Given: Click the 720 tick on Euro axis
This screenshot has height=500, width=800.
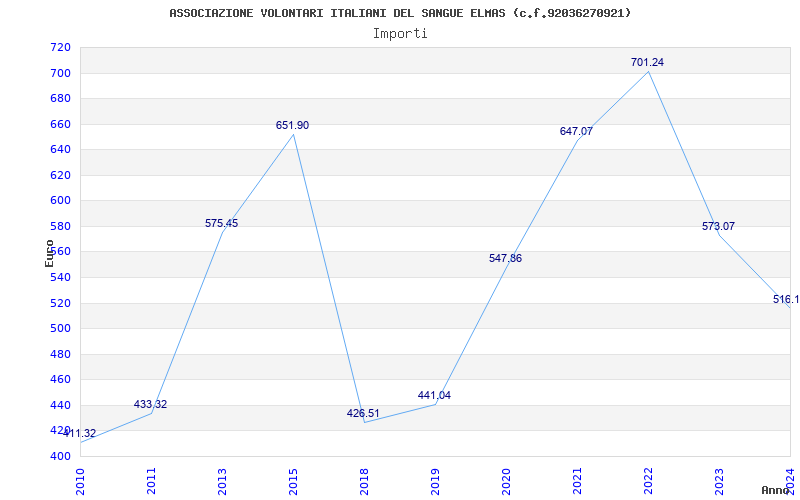Looking at the screenshot, I should tap(60, 48).
